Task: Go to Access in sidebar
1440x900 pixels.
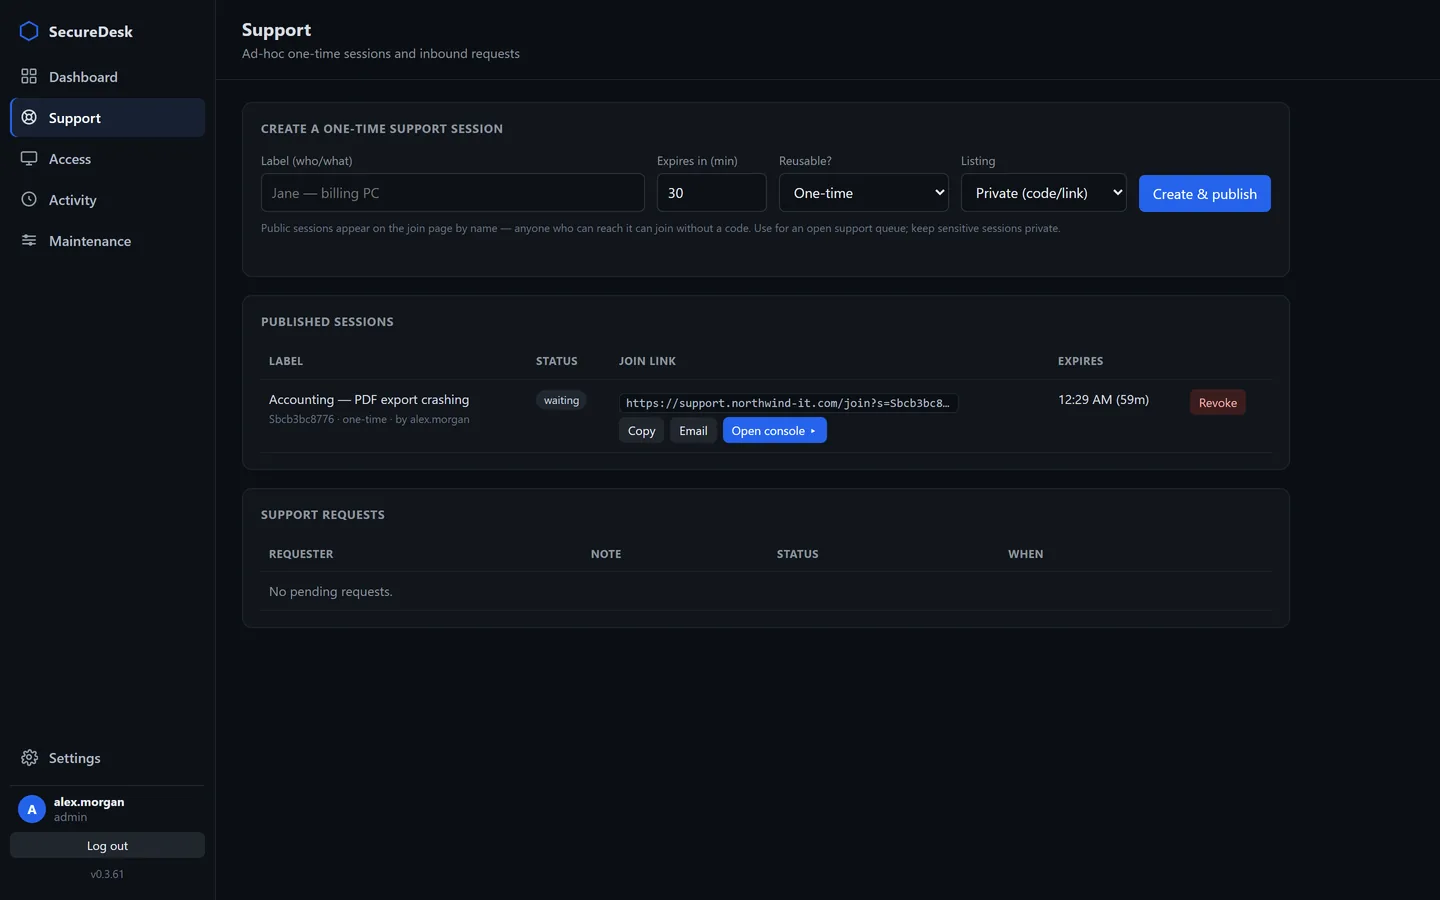Action: (107, 159)
